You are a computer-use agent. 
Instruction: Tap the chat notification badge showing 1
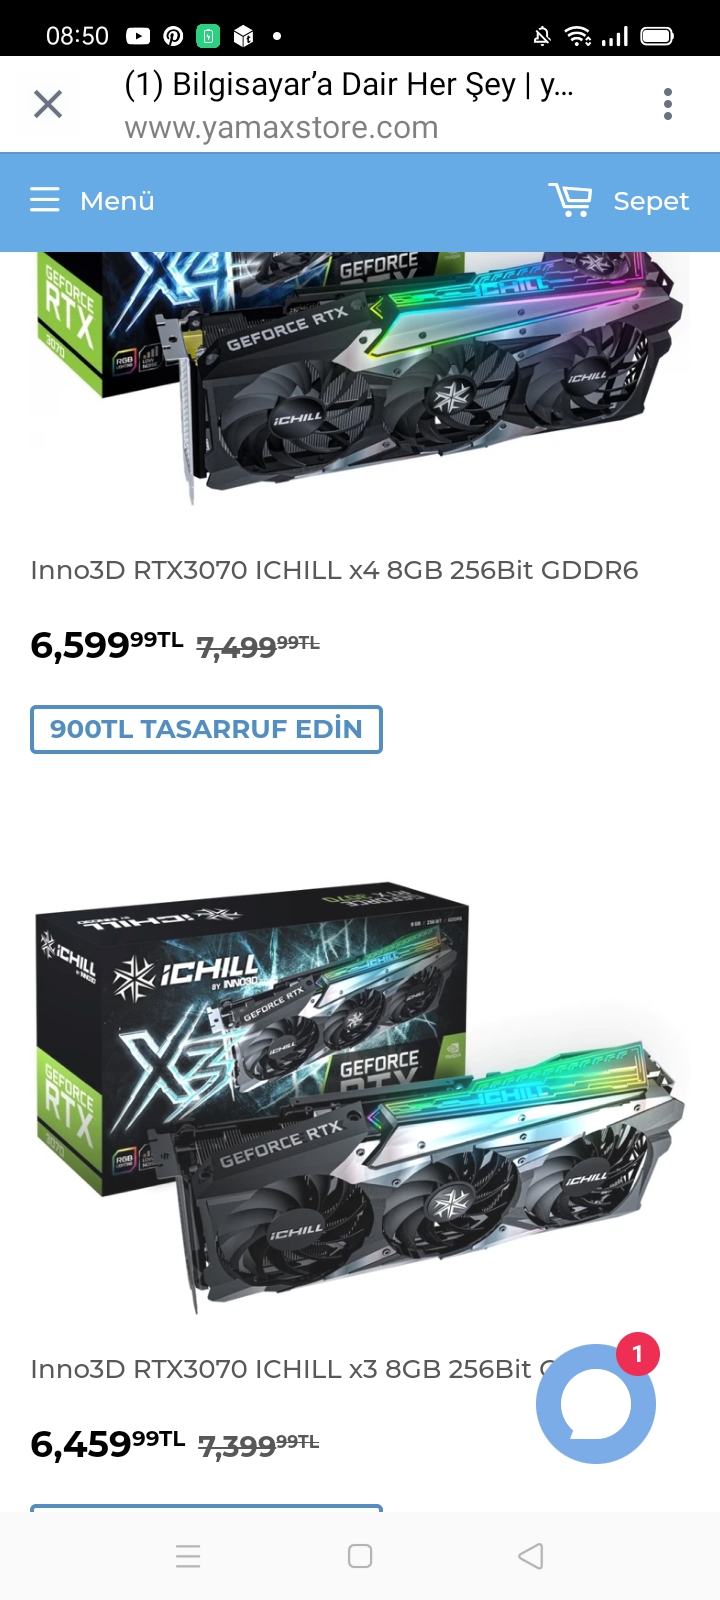point(637,1355)
